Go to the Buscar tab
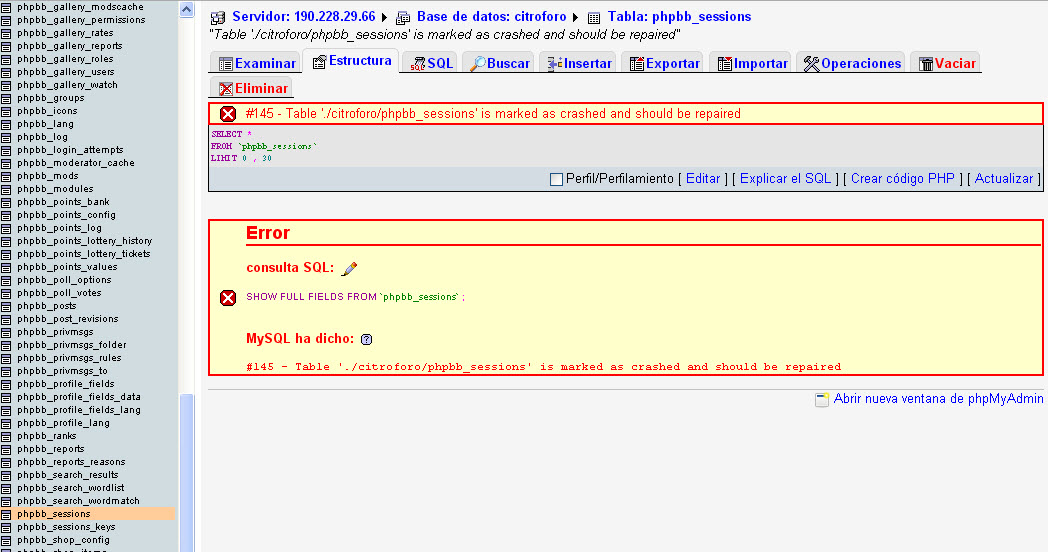1048x552 pixels. click(x=500, y=63)
